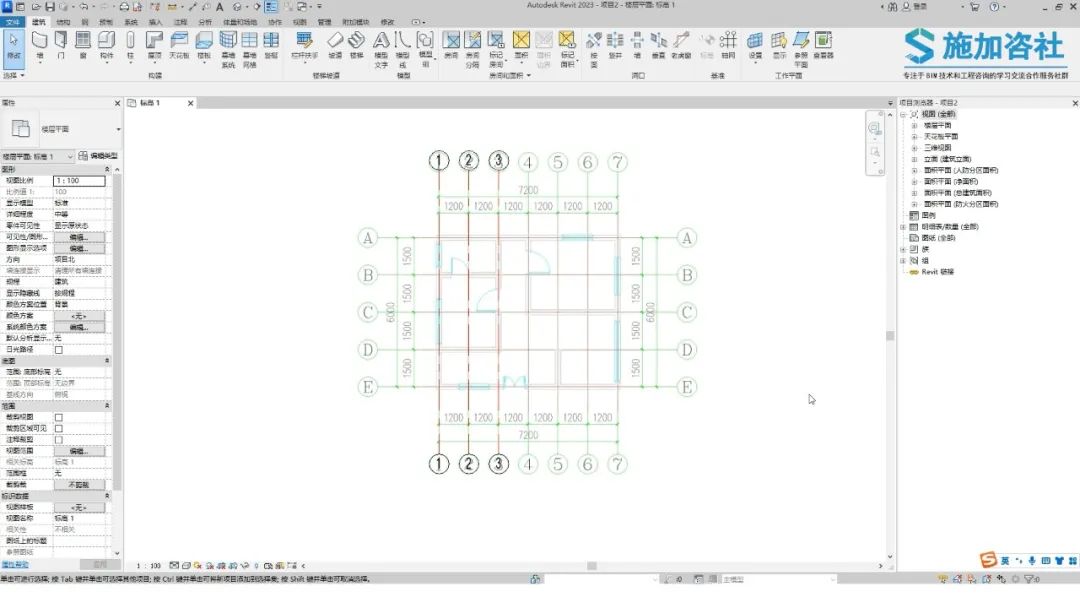This screenshot has height=608, width=1080.
Task: Open the 文件 (File) menu tab
Action: coord(13,22)
